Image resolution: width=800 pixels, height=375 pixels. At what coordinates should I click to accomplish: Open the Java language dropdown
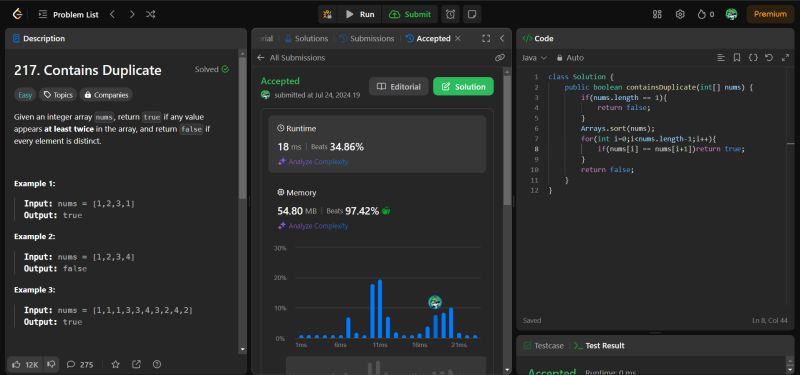[534, 58]
